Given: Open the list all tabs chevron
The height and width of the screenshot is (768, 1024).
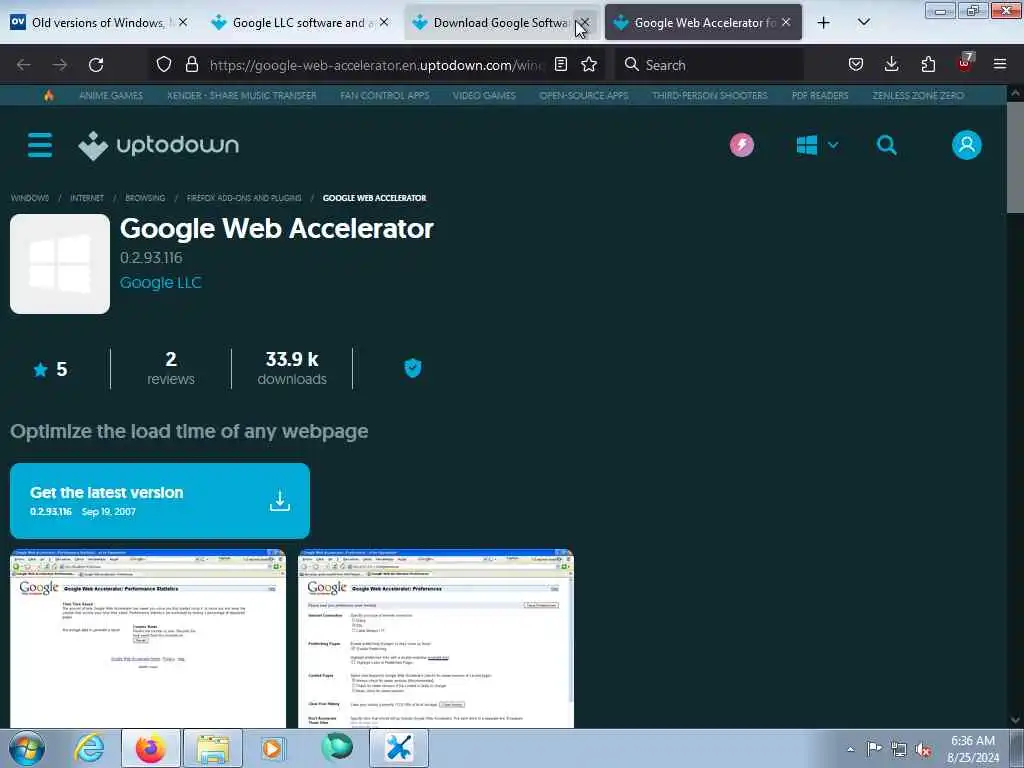Looking at the screenshot, I should pos(863,22).
